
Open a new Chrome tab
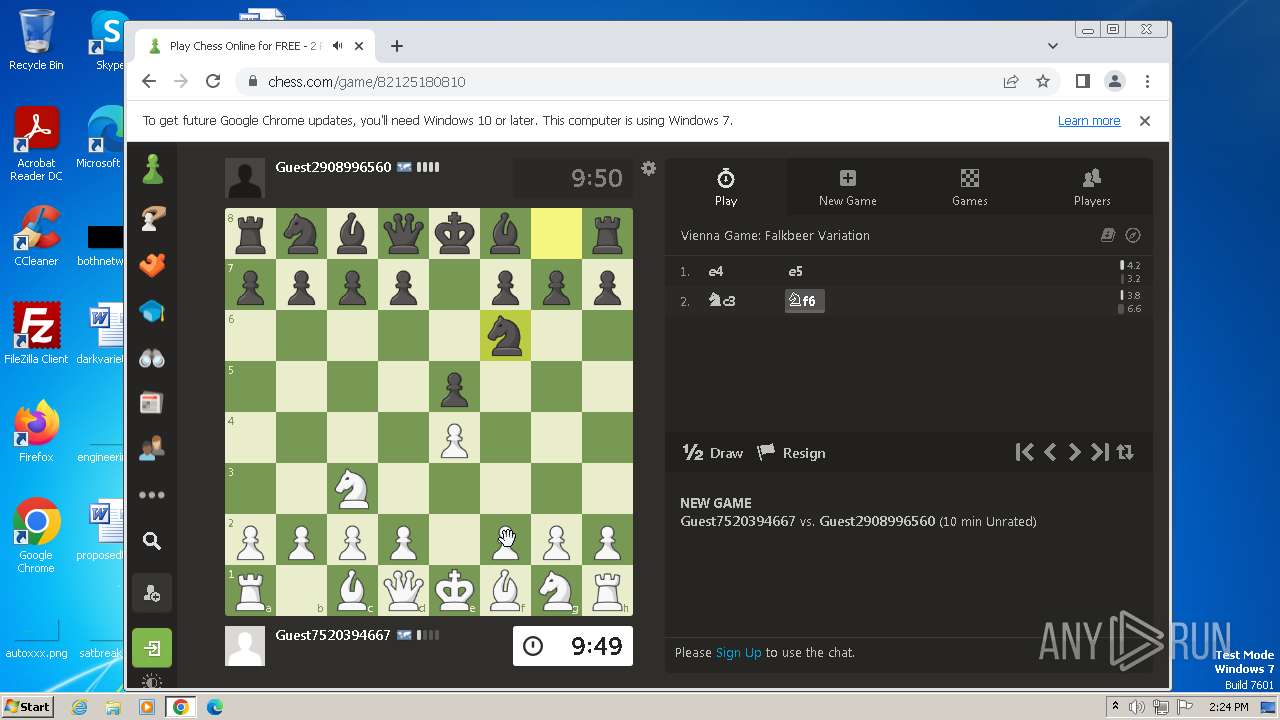(397, 46)
